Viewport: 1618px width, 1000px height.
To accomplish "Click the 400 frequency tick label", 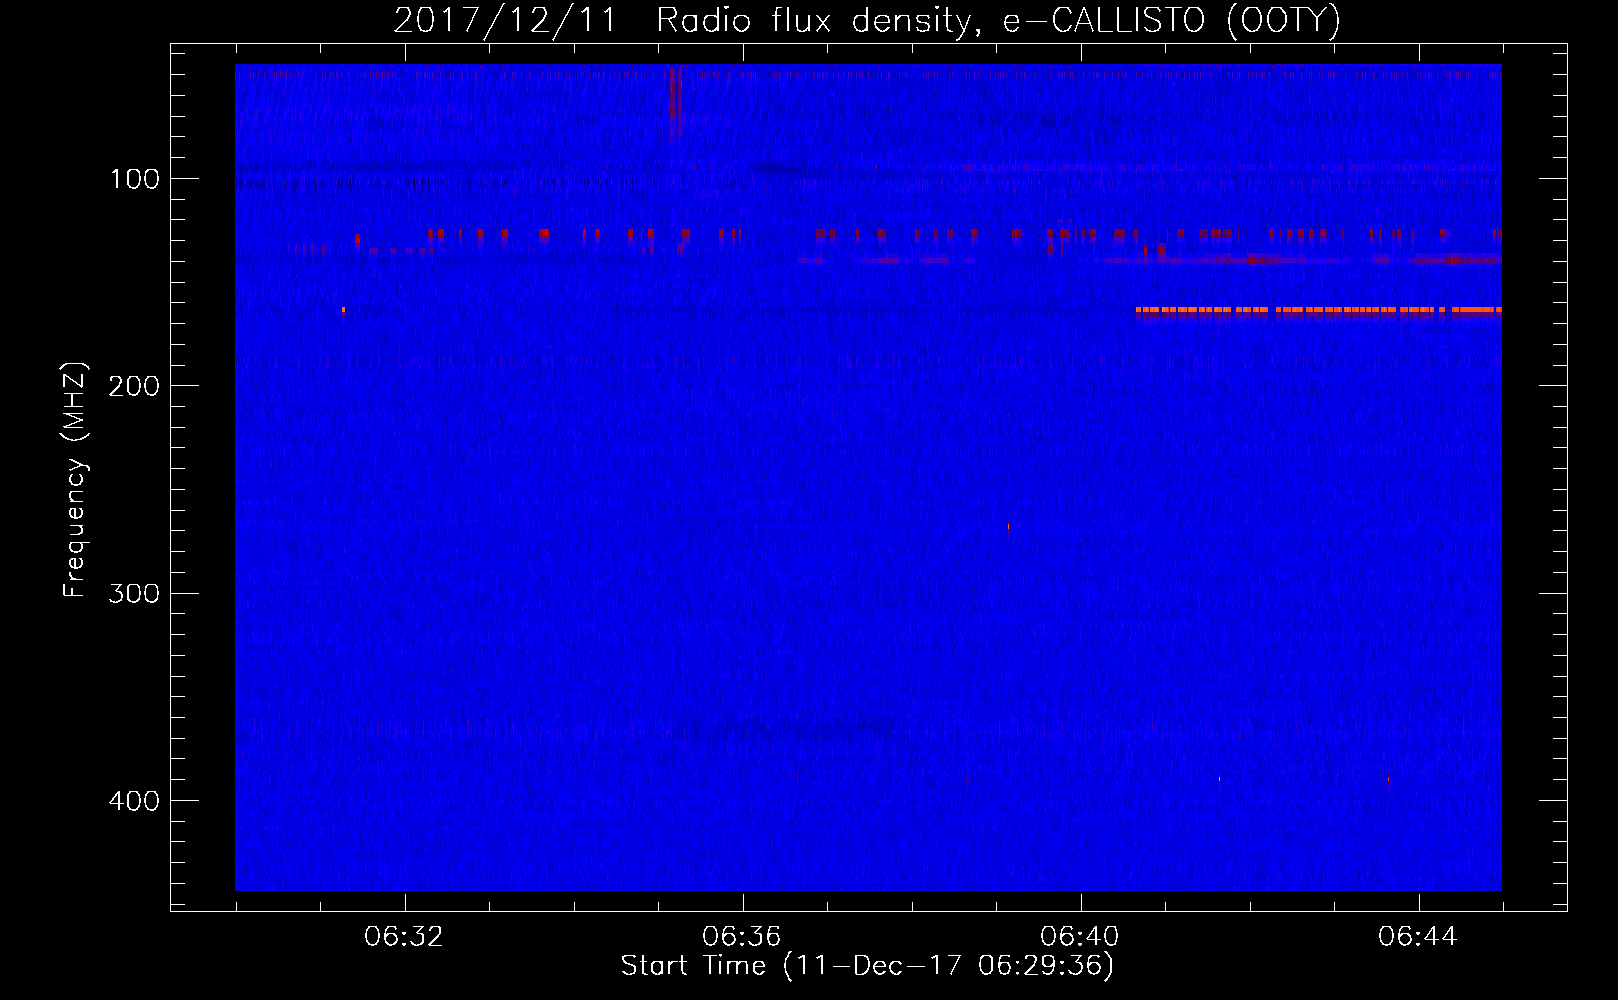I will pos(134,801).
